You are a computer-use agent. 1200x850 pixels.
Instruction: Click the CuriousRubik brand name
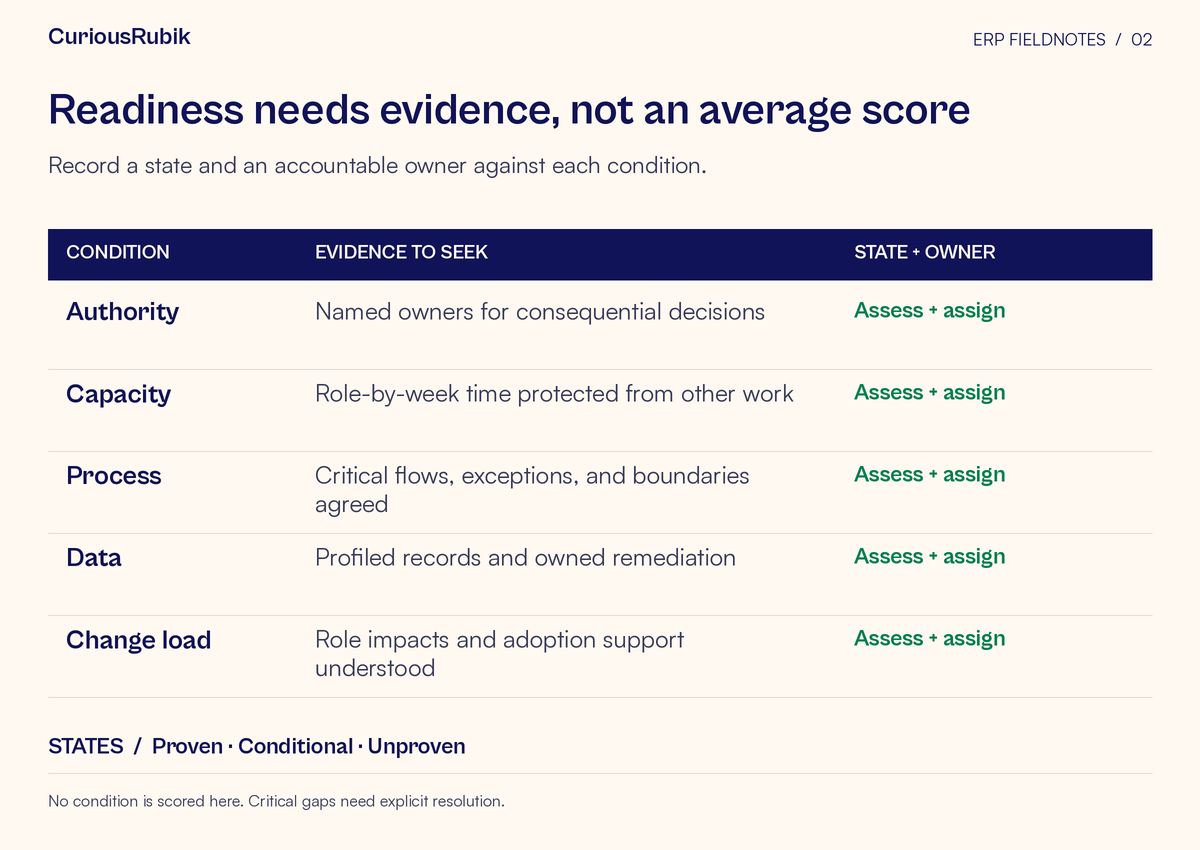click(119, 37)
